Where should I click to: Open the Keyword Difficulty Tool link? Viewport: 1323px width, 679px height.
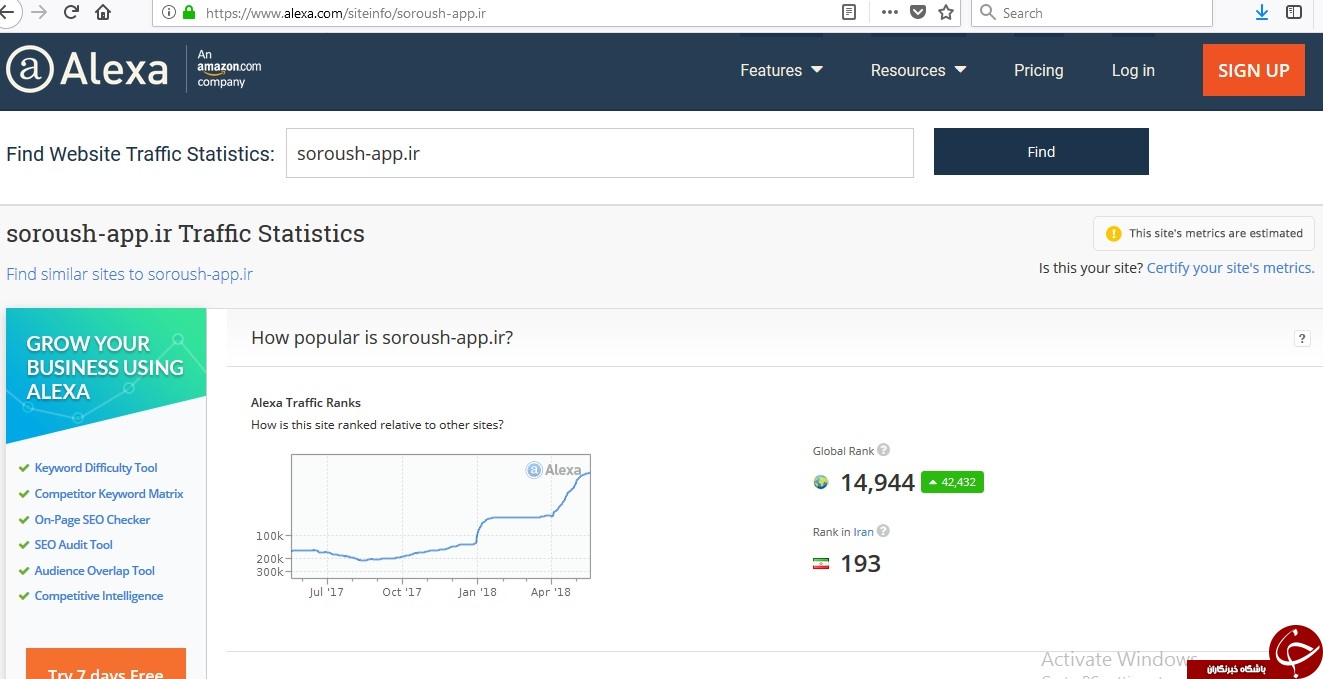[96, 468]
